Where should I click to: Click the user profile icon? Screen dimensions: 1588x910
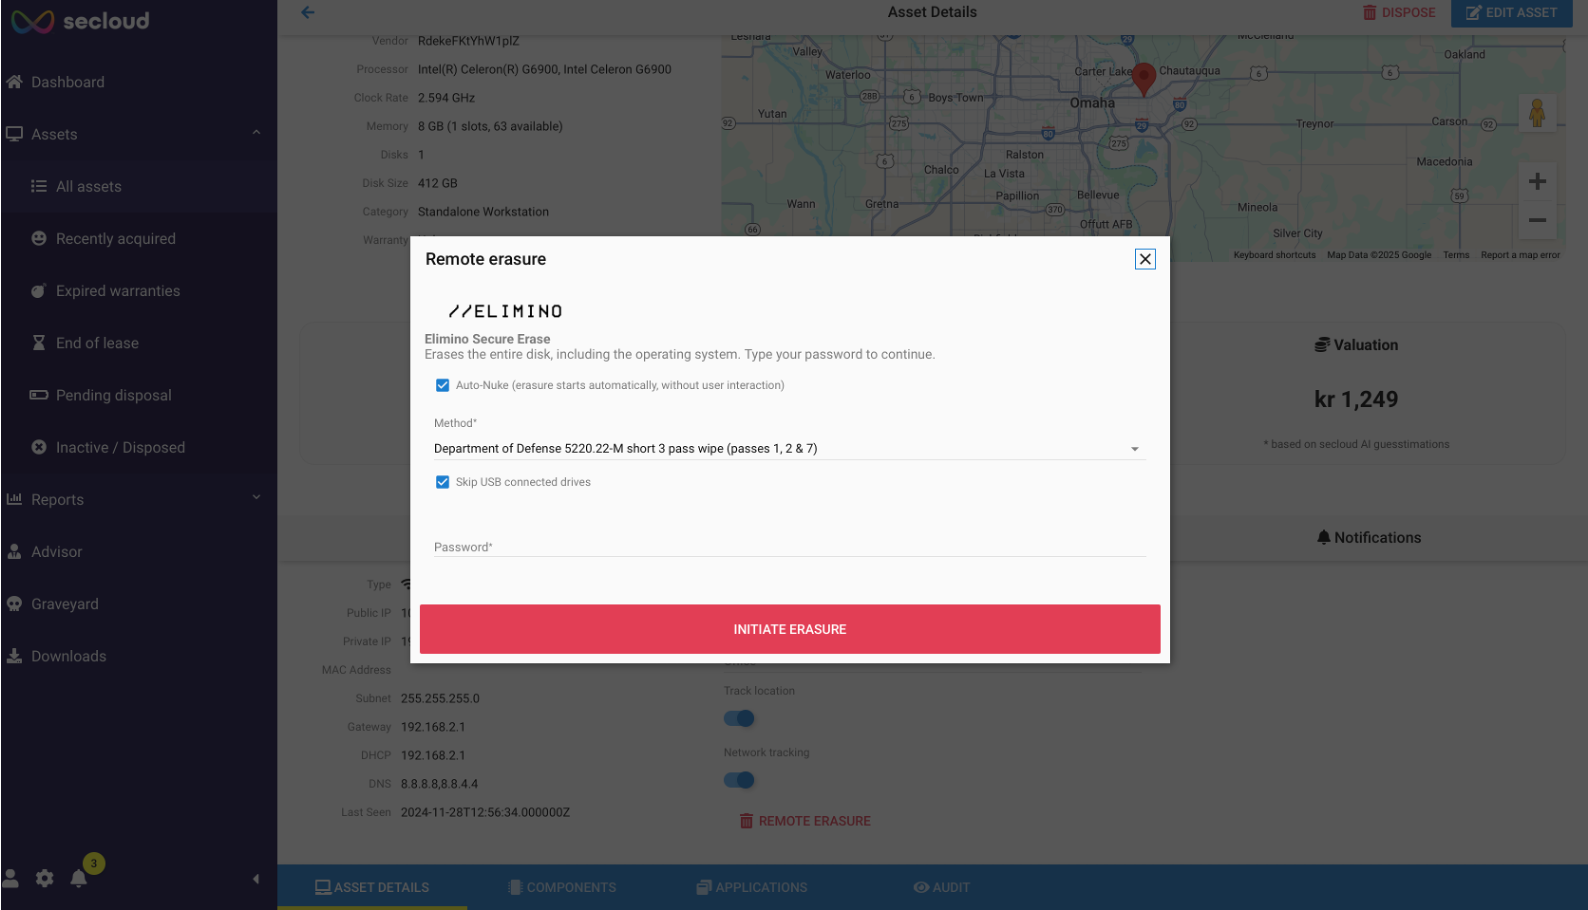(11, 878)
